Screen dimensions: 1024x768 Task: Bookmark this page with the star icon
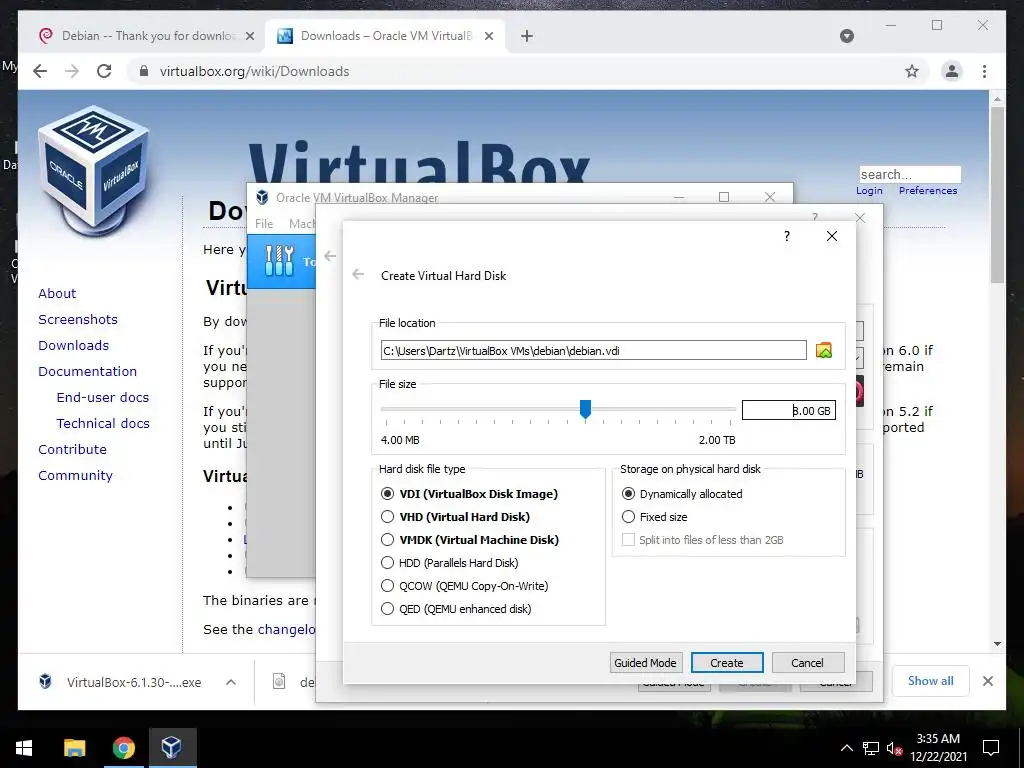click(x=912, y=71)
